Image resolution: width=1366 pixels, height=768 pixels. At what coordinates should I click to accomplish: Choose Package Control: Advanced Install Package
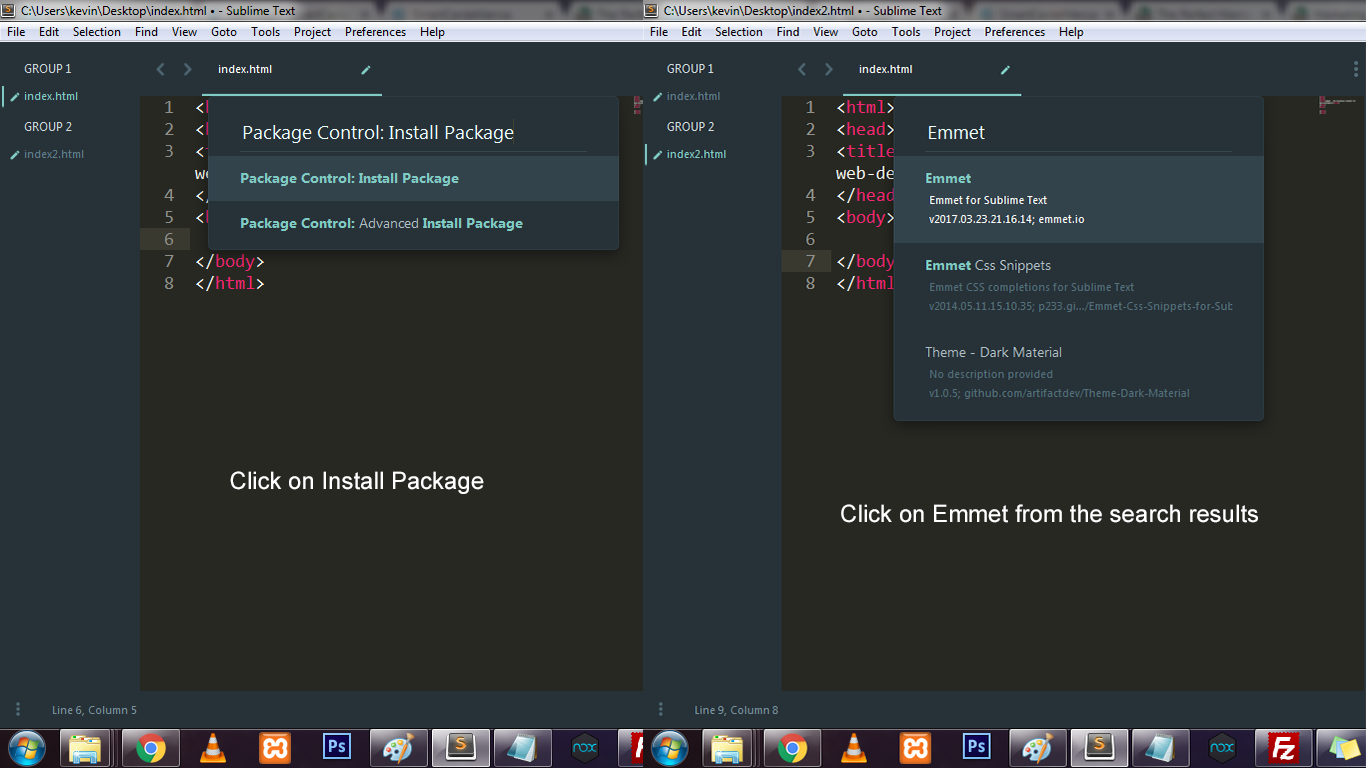pos(413,223)
